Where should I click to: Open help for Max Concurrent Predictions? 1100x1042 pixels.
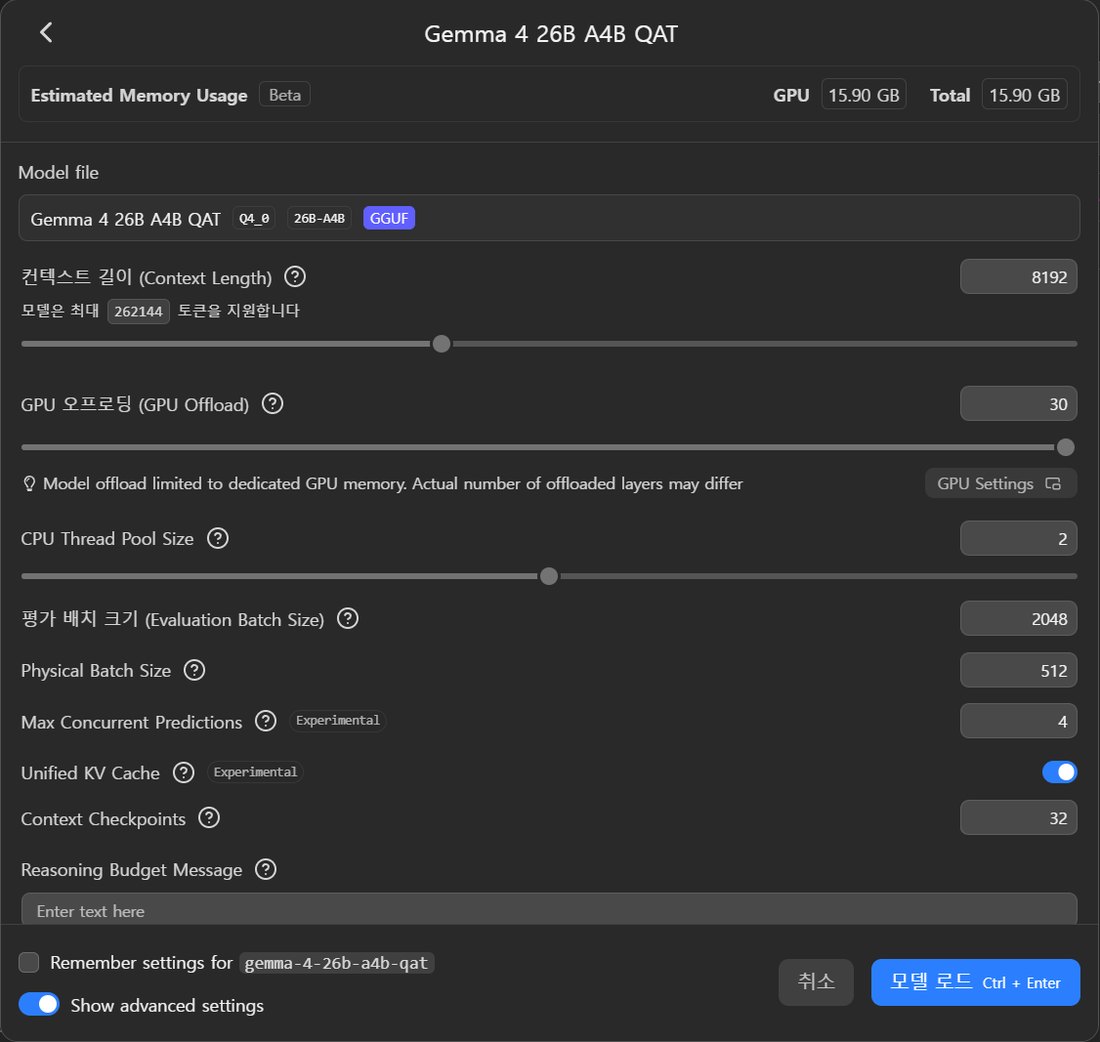(265, 721)
